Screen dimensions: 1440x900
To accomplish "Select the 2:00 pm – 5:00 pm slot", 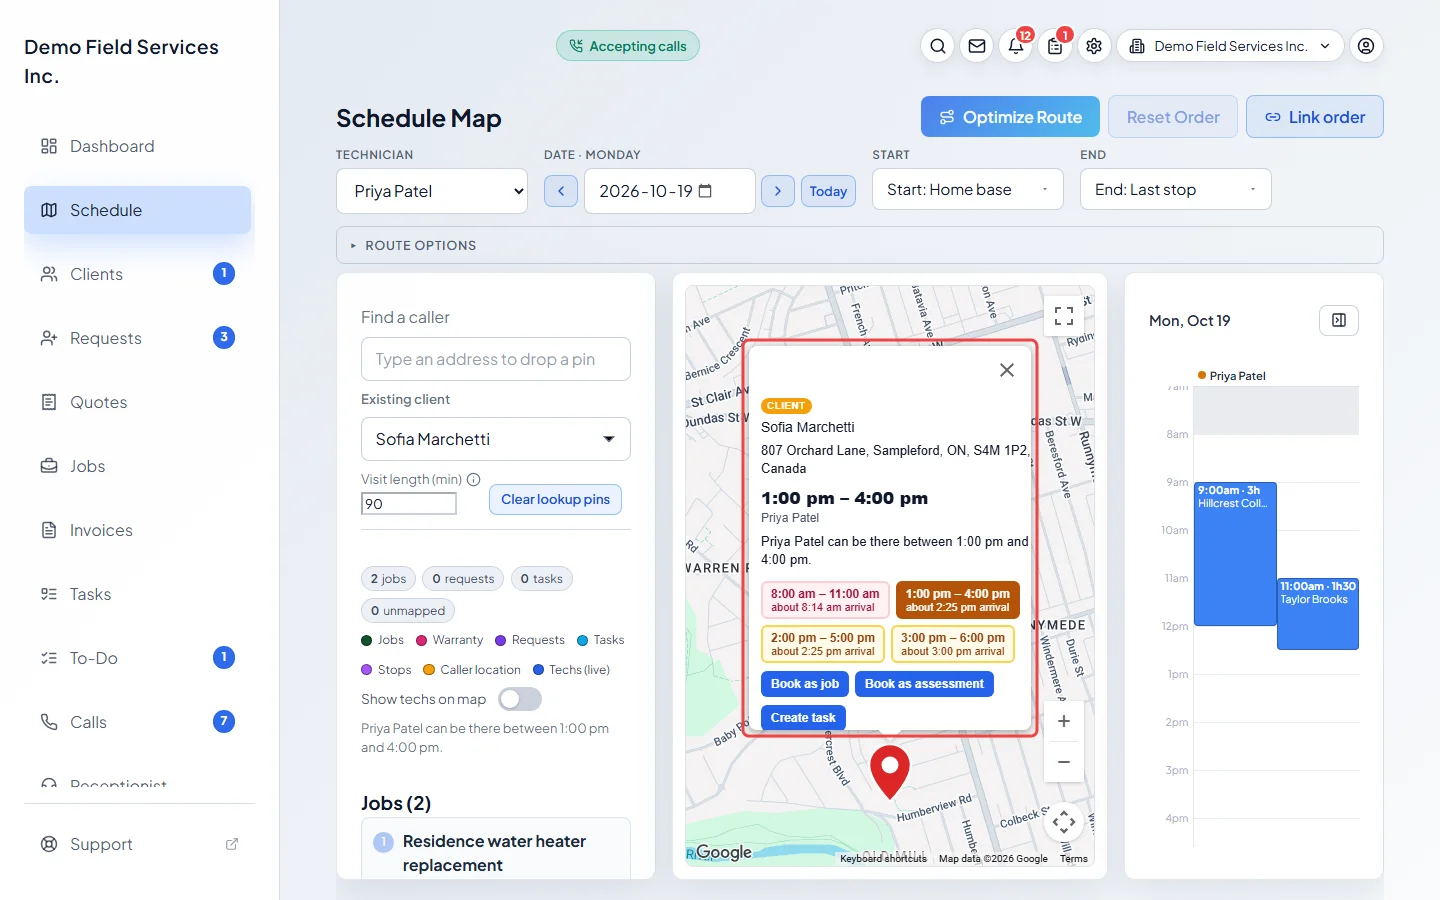I will [822, 644].
